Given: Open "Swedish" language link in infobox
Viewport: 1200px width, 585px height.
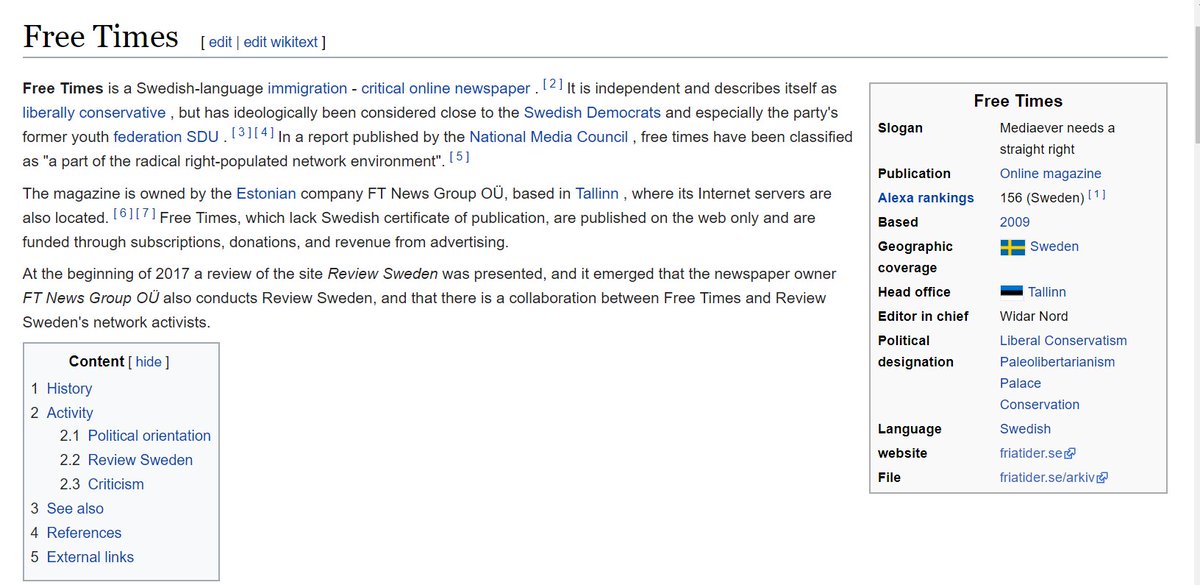Looking at the screenshot, I should pos(1025,429).
